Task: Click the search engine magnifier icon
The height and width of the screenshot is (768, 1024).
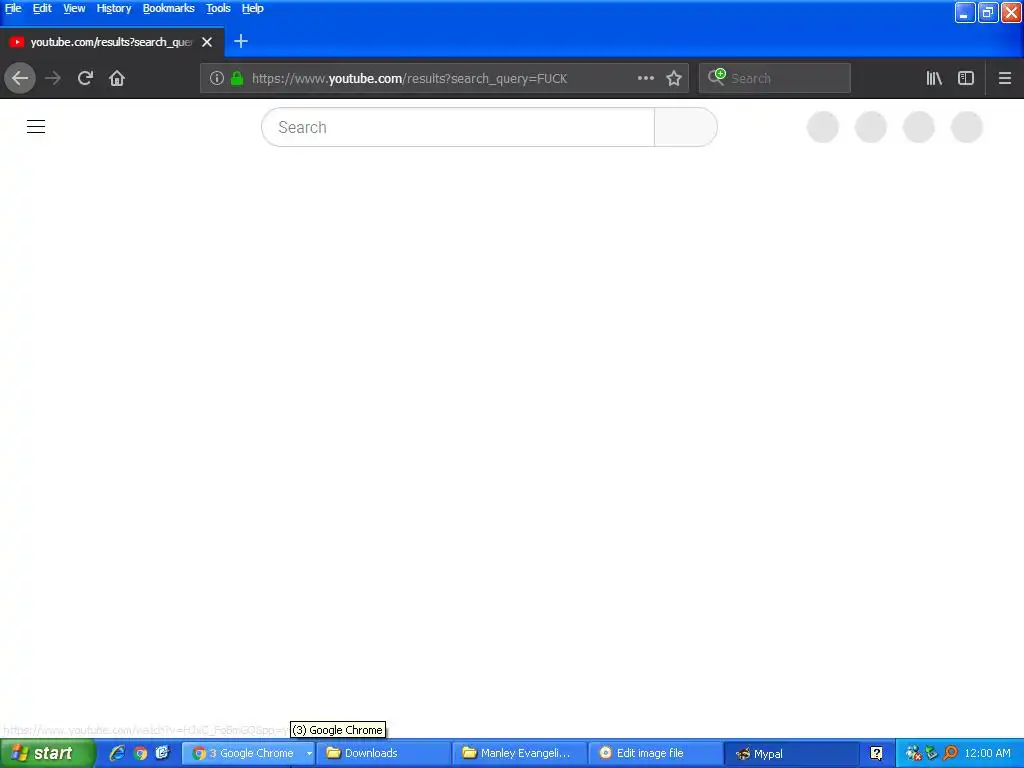Action: (x=716, y=77)
